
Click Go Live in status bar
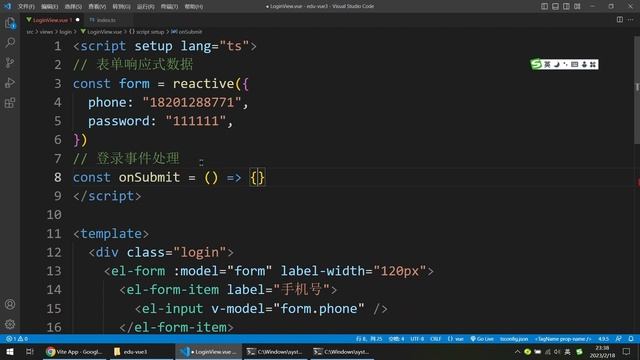point(482,339)
